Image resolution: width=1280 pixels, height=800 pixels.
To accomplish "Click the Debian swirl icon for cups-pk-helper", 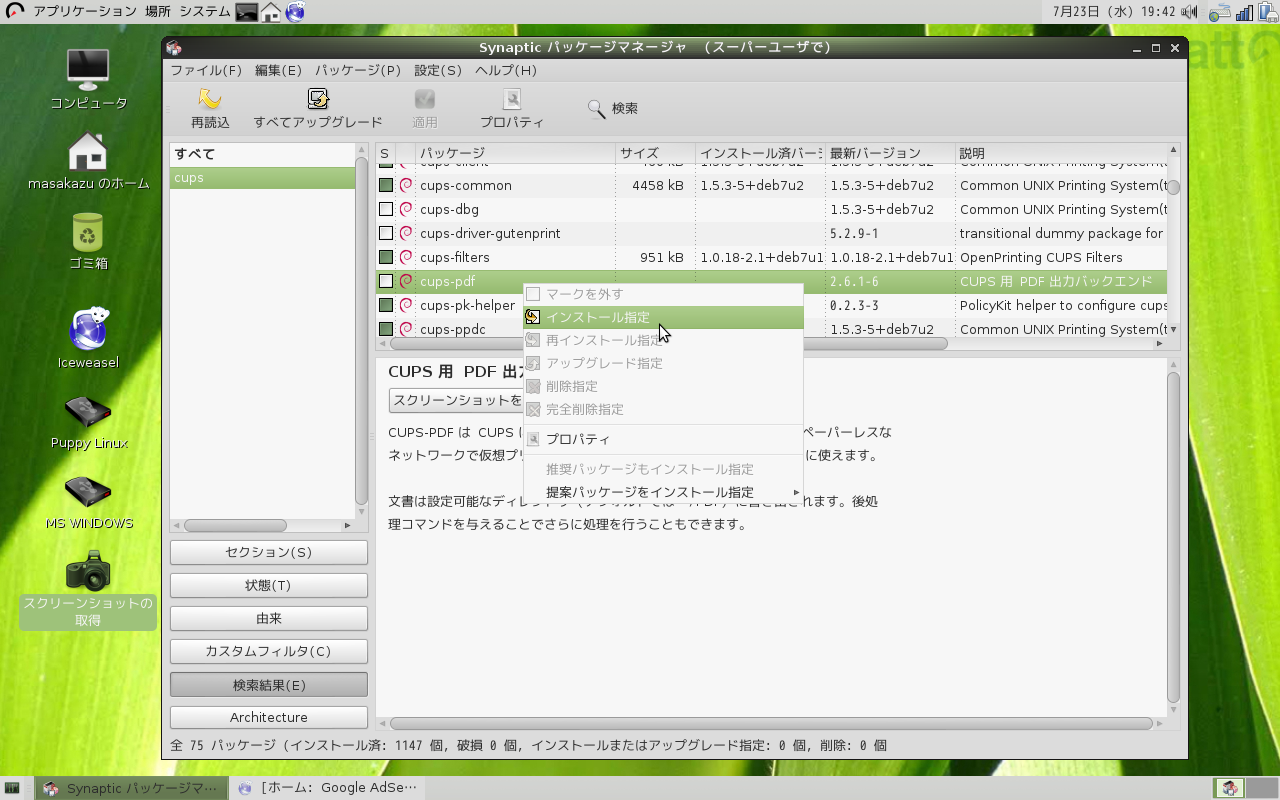I will point(406,305).
